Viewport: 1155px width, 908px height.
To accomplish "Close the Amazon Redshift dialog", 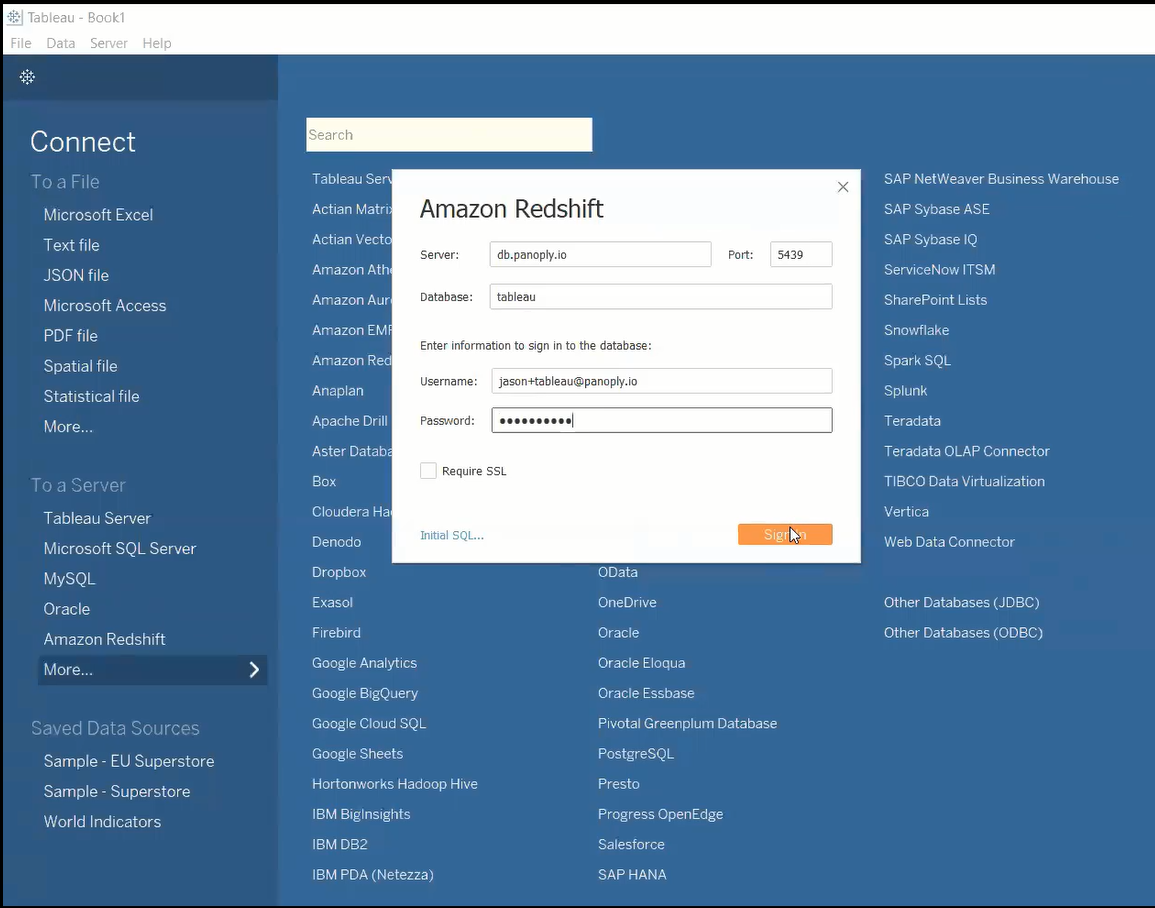I will pos(843,187).
